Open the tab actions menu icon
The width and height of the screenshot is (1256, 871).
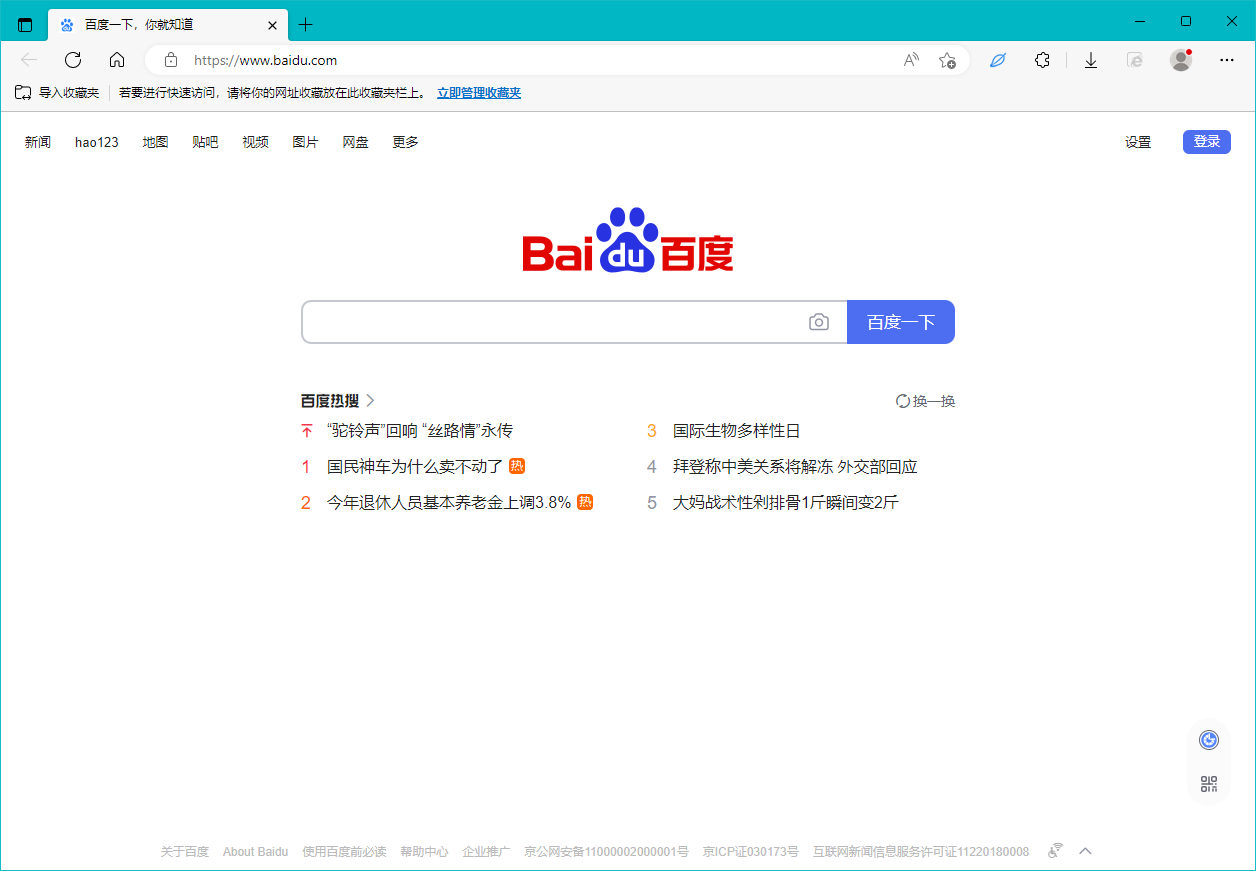25,24
